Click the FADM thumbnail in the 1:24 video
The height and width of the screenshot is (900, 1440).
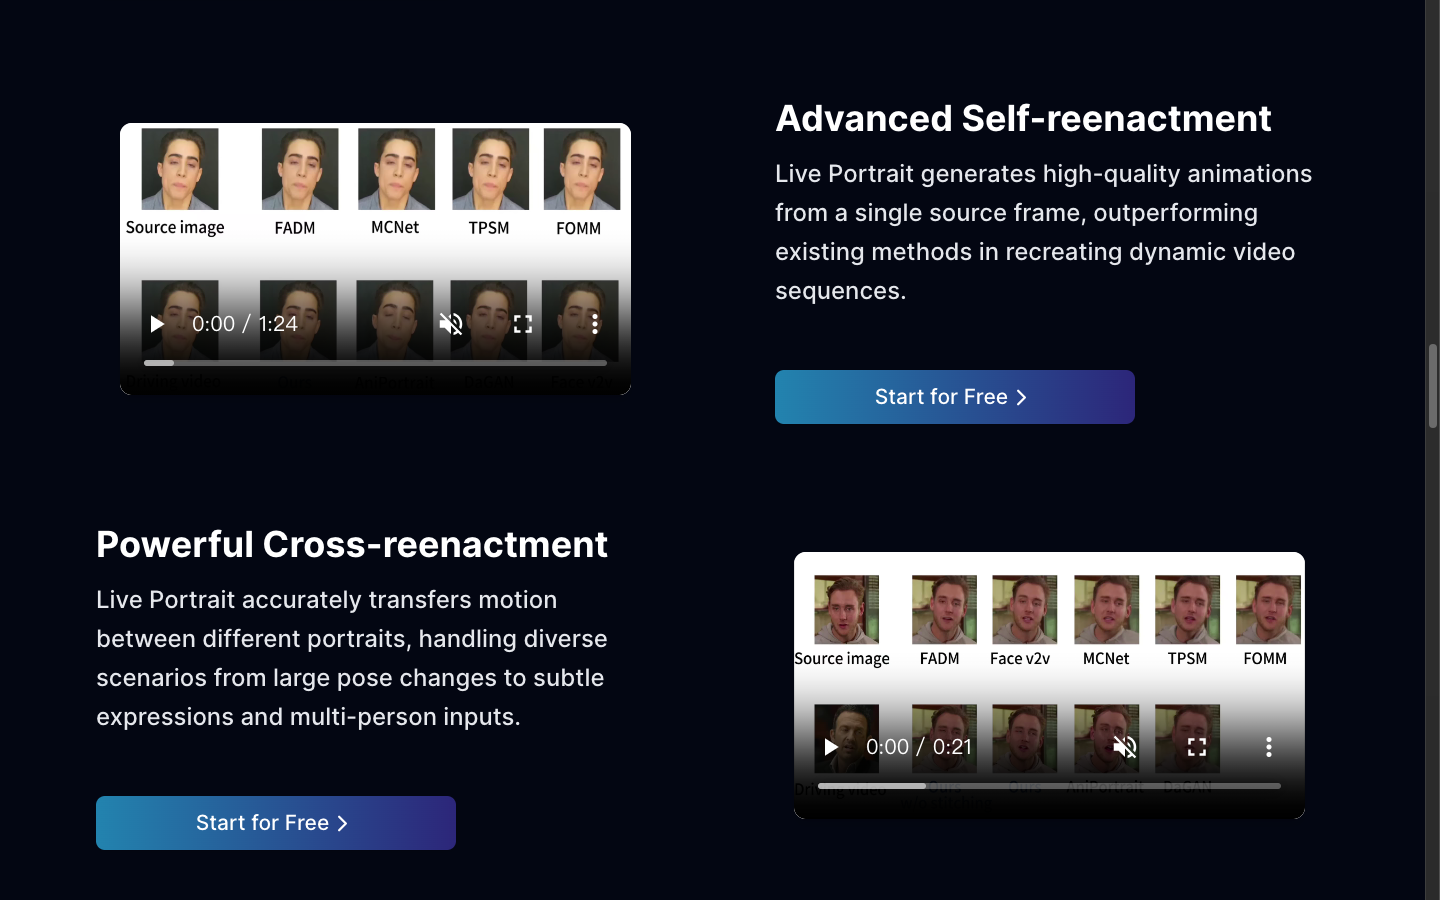300,169
